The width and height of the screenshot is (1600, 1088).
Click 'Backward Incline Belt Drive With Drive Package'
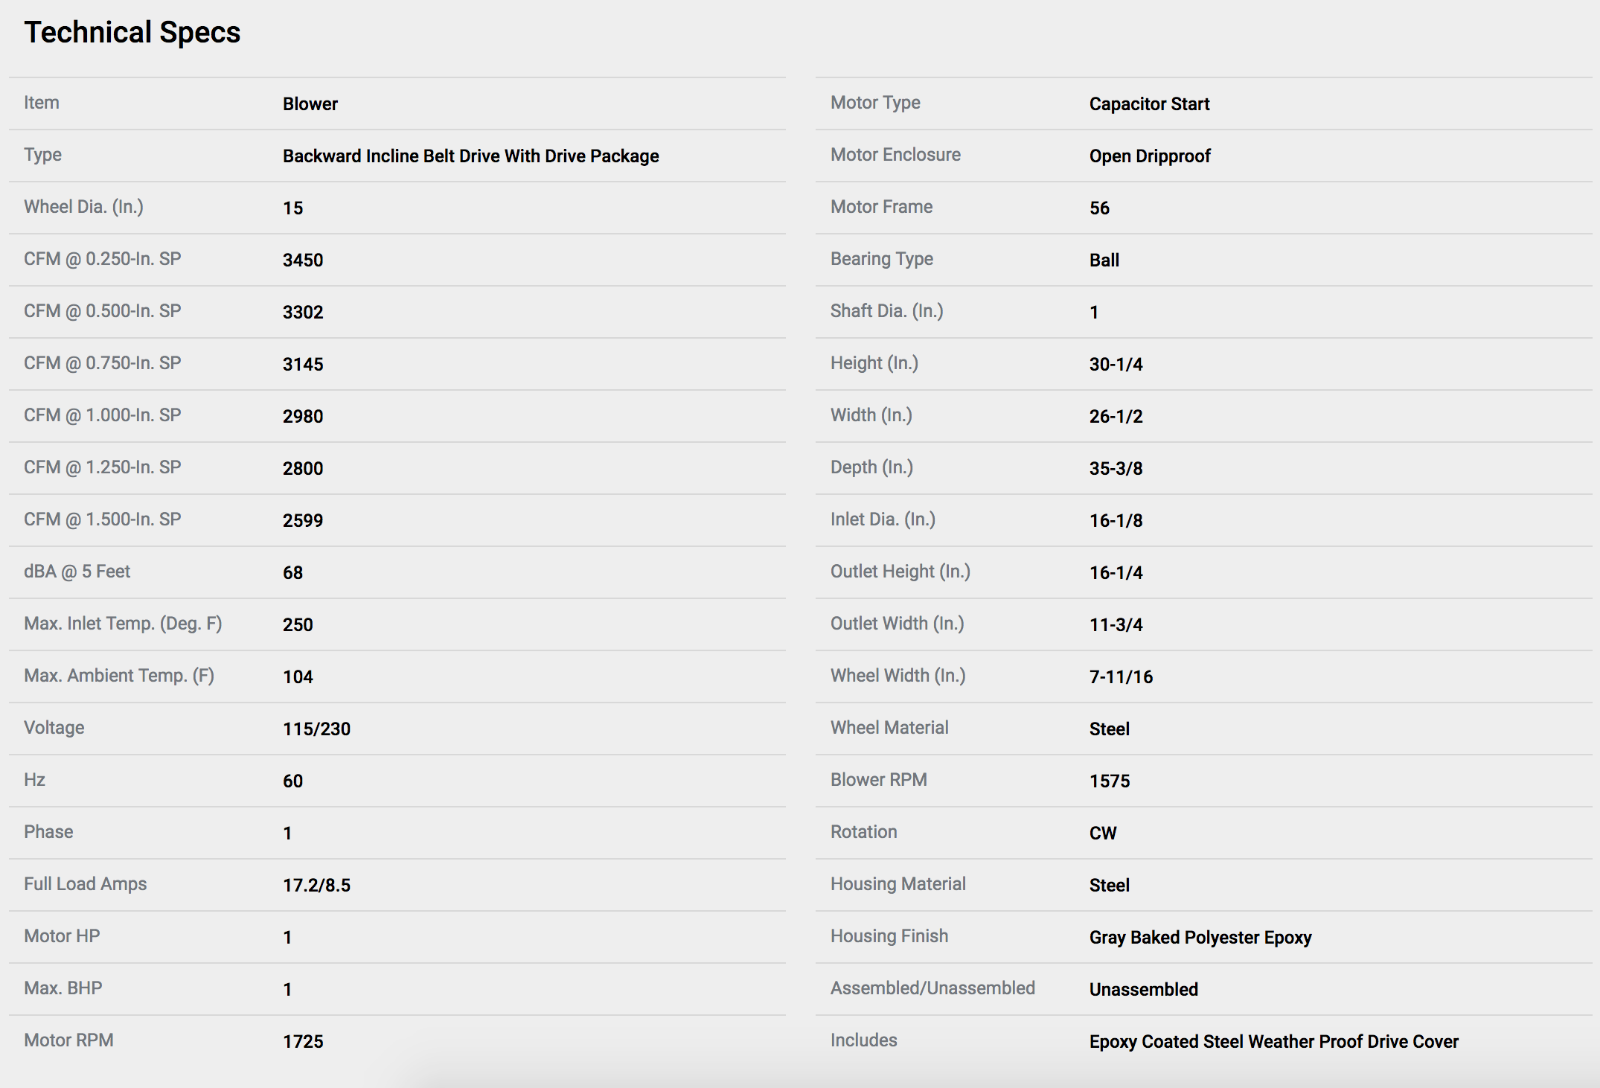coord(471,156)
